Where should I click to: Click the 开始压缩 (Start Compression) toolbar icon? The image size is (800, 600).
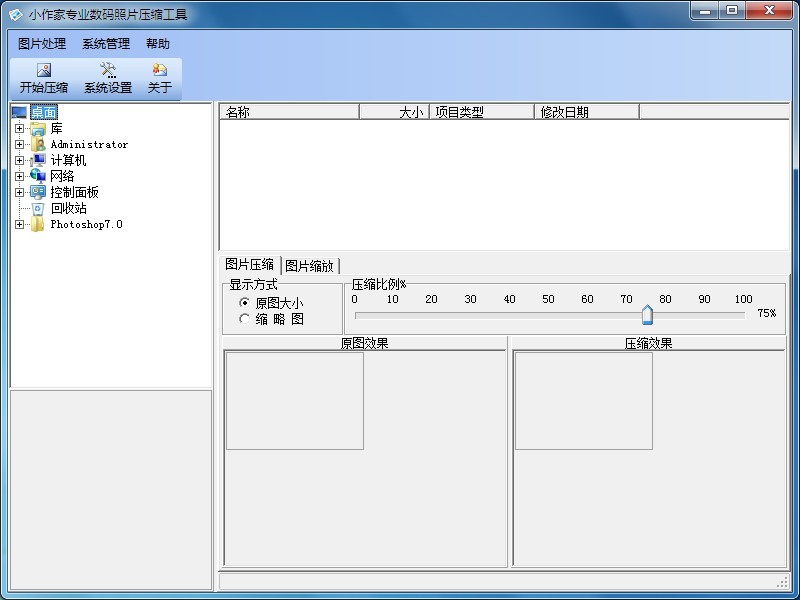(44, 71)
